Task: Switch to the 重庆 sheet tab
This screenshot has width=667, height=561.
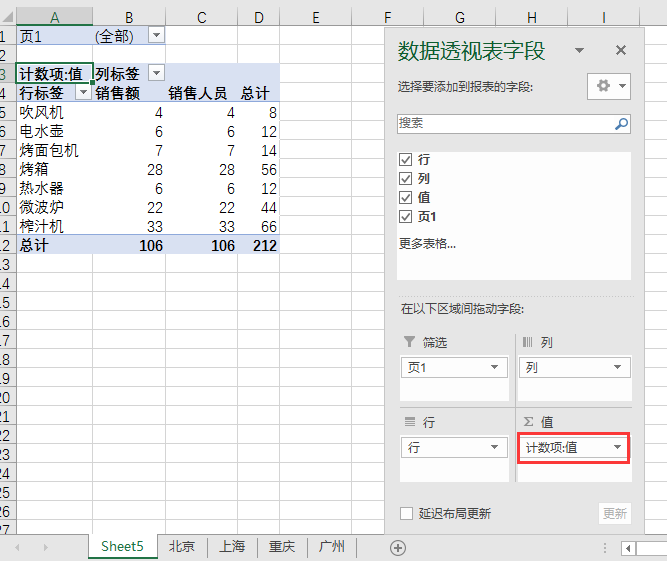Action: click(282, 546)
